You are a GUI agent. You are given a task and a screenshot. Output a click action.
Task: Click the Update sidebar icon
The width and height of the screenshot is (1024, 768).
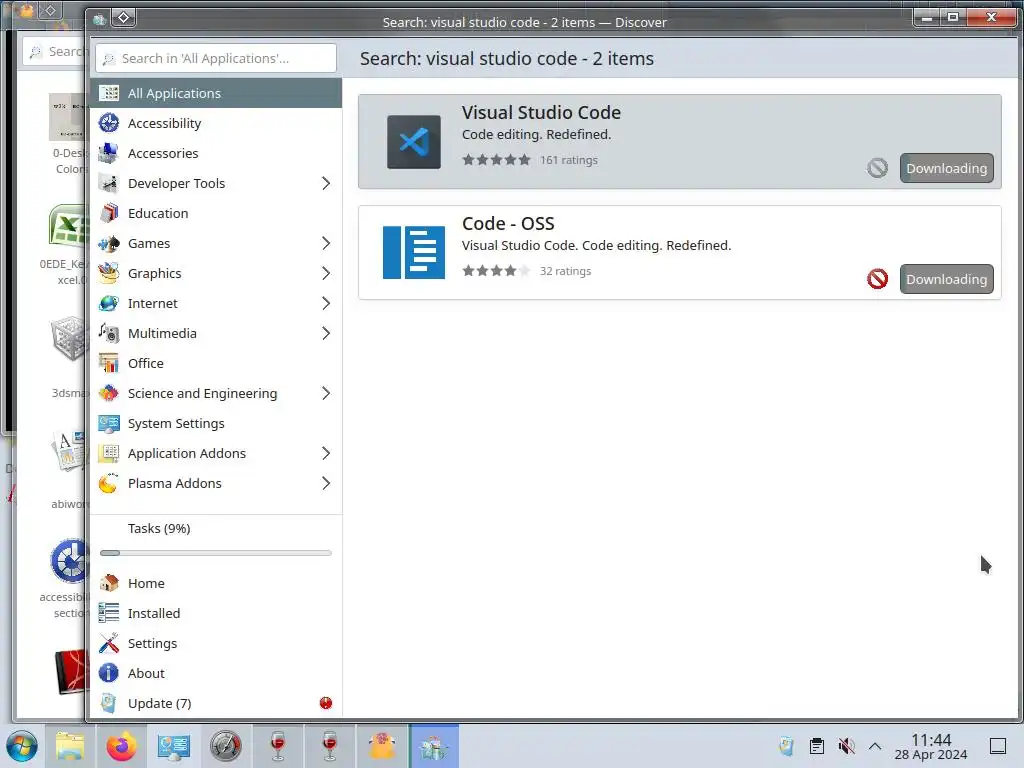tap(108, 703)
